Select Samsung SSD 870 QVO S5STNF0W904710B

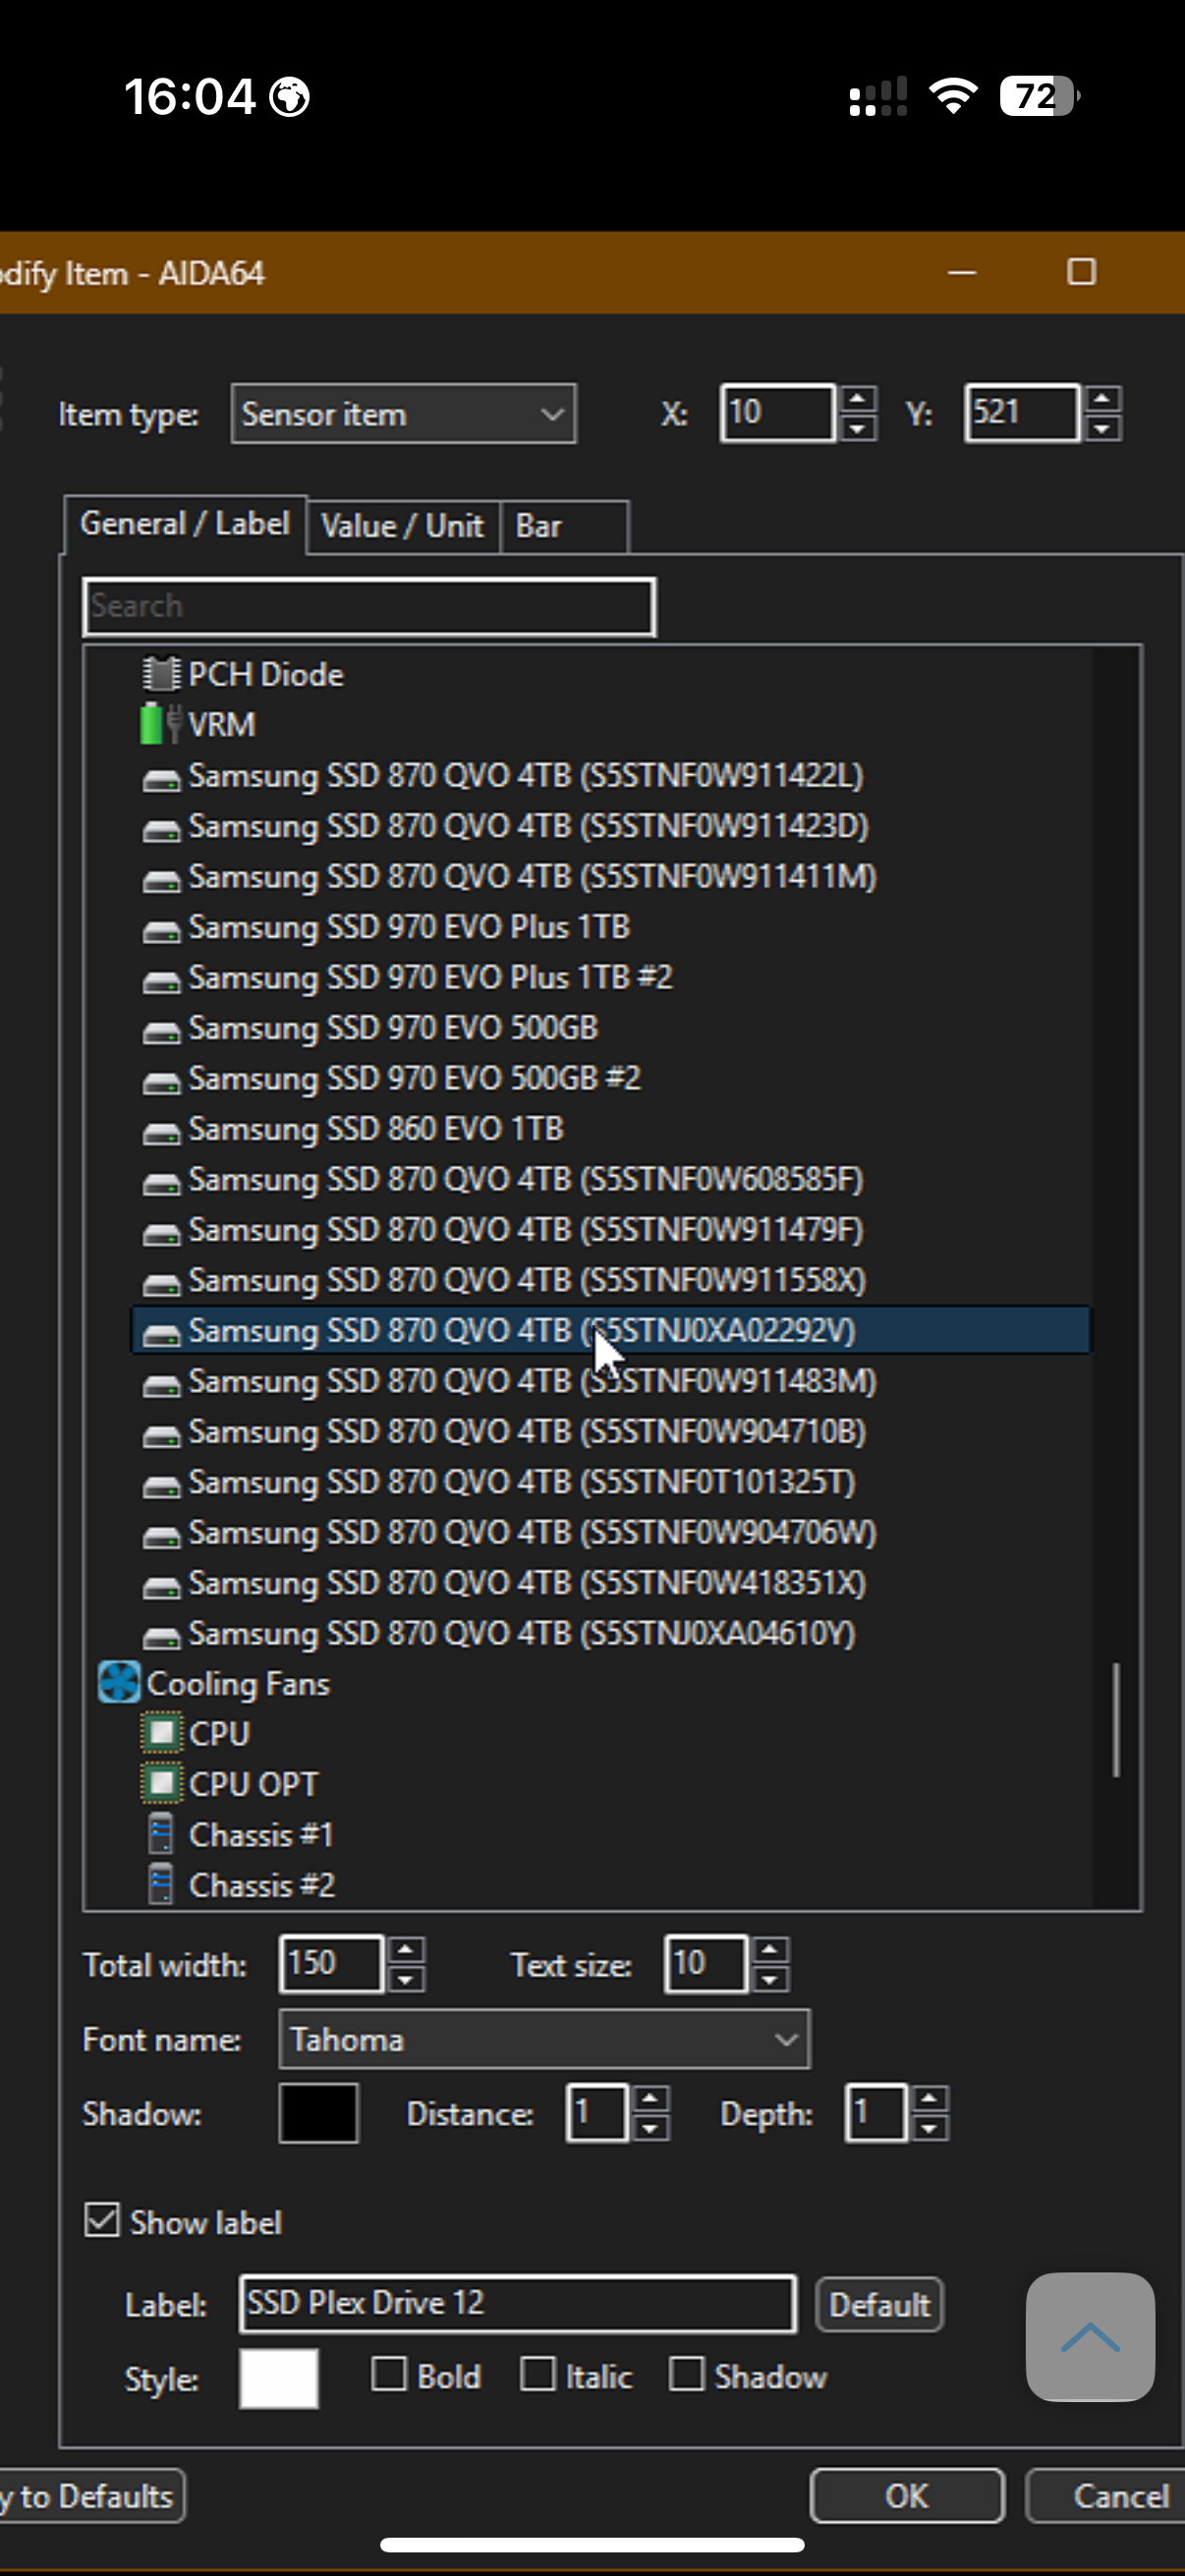[527, 1431]
